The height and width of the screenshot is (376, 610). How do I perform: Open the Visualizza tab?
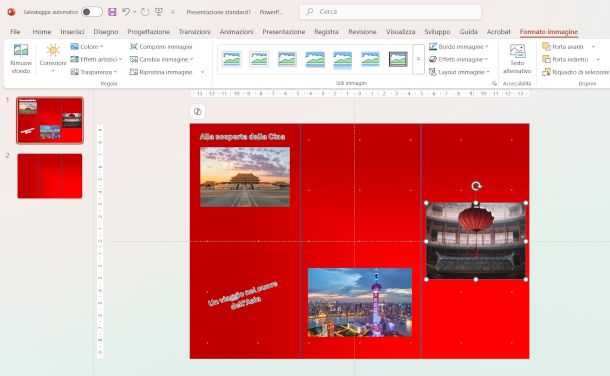click(400, 31)
